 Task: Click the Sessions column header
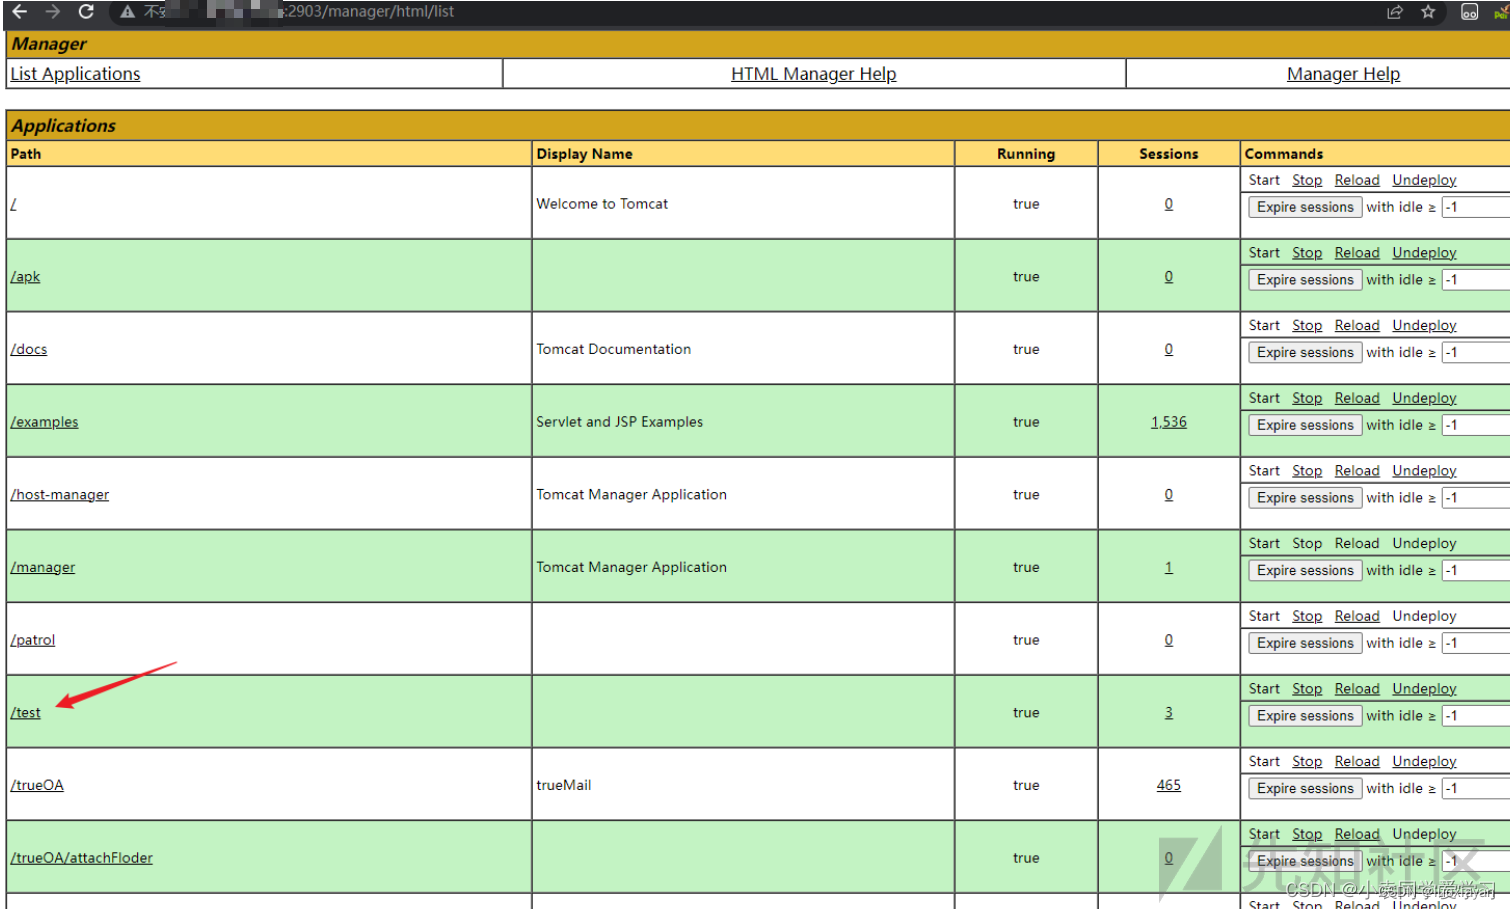1168,154
